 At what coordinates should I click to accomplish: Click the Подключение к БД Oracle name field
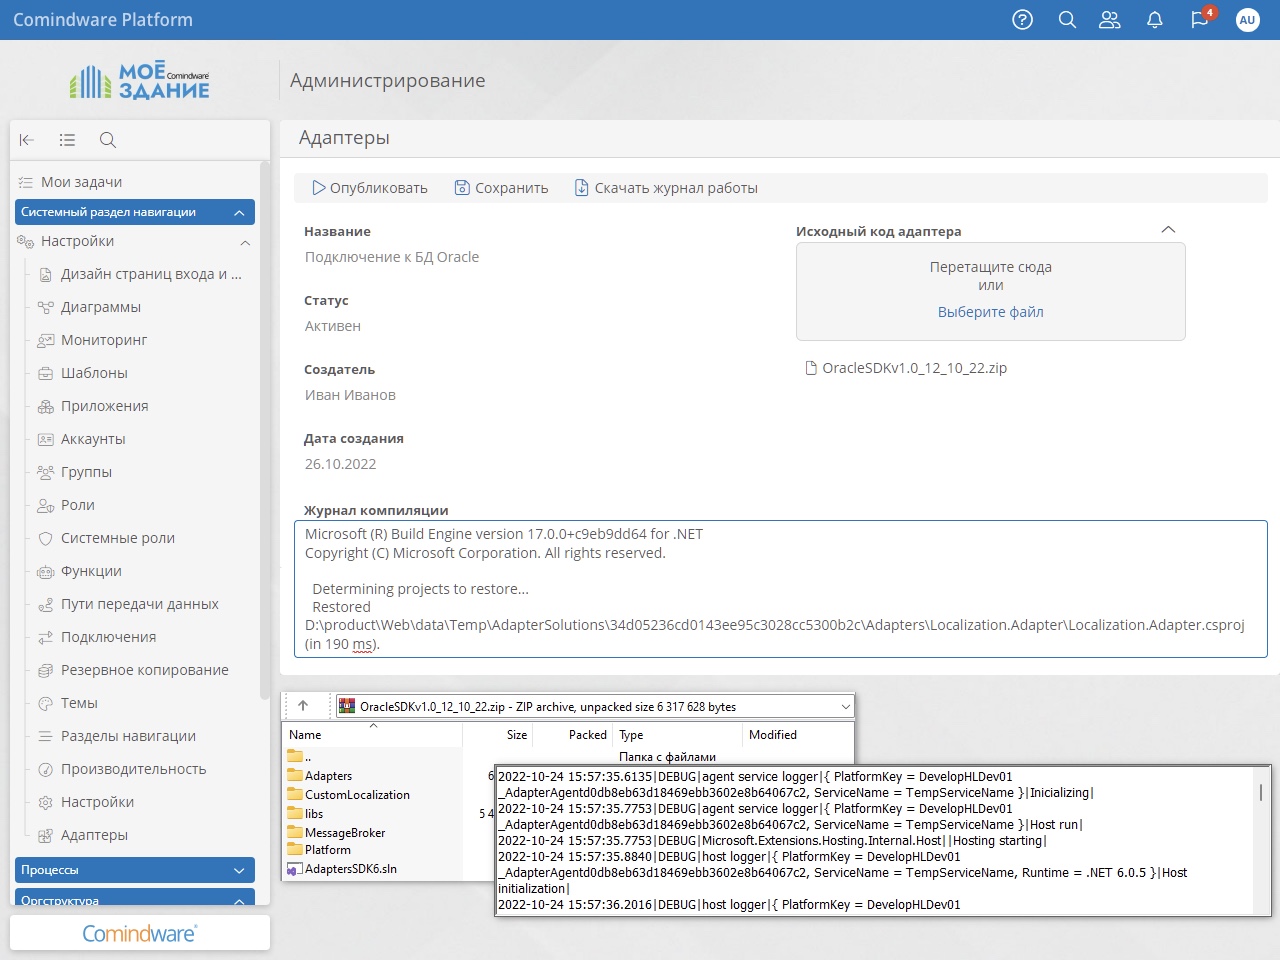point(392,257)
